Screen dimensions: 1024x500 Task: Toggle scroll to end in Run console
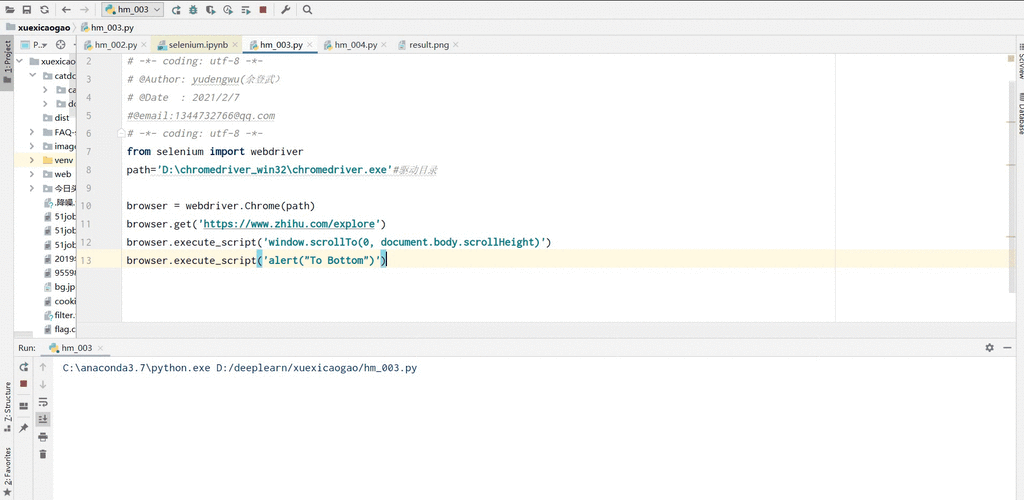[x=43, y=419]
